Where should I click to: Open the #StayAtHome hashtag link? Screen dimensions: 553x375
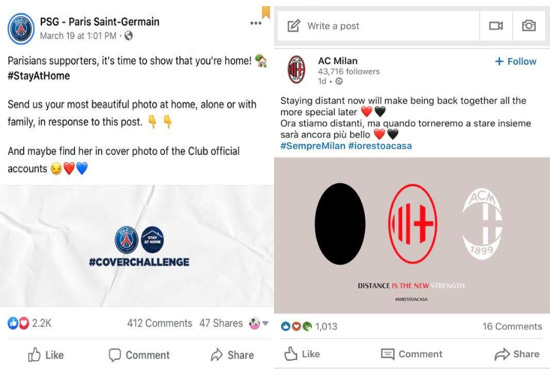click(x=39, y=76)
